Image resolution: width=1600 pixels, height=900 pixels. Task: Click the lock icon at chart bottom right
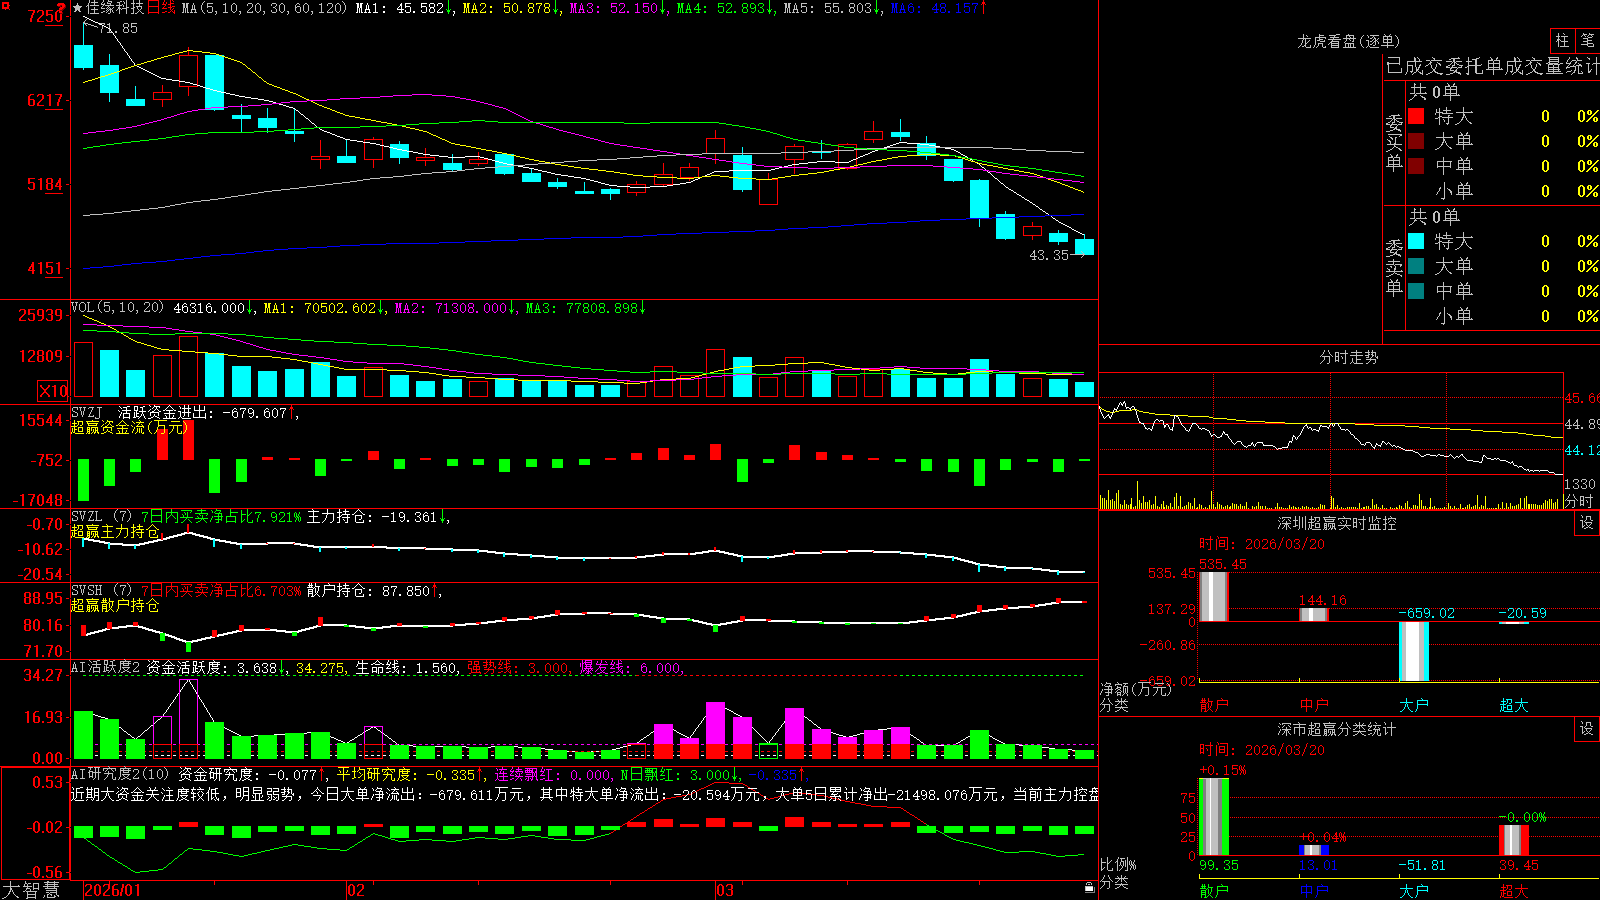click(1089, 888)
